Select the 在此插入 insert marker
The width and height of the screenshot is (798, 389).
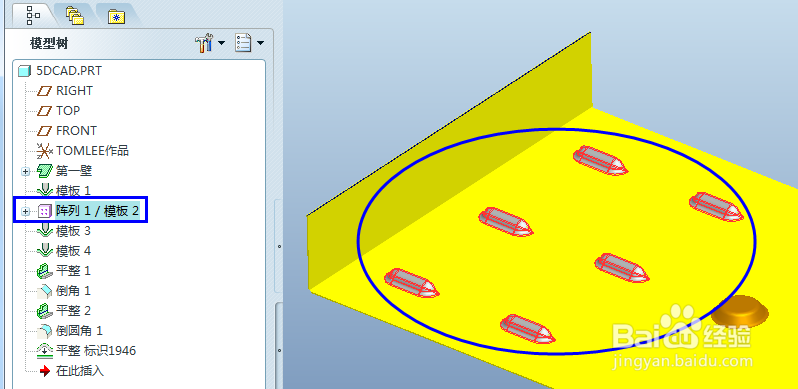tap(79, 371)
